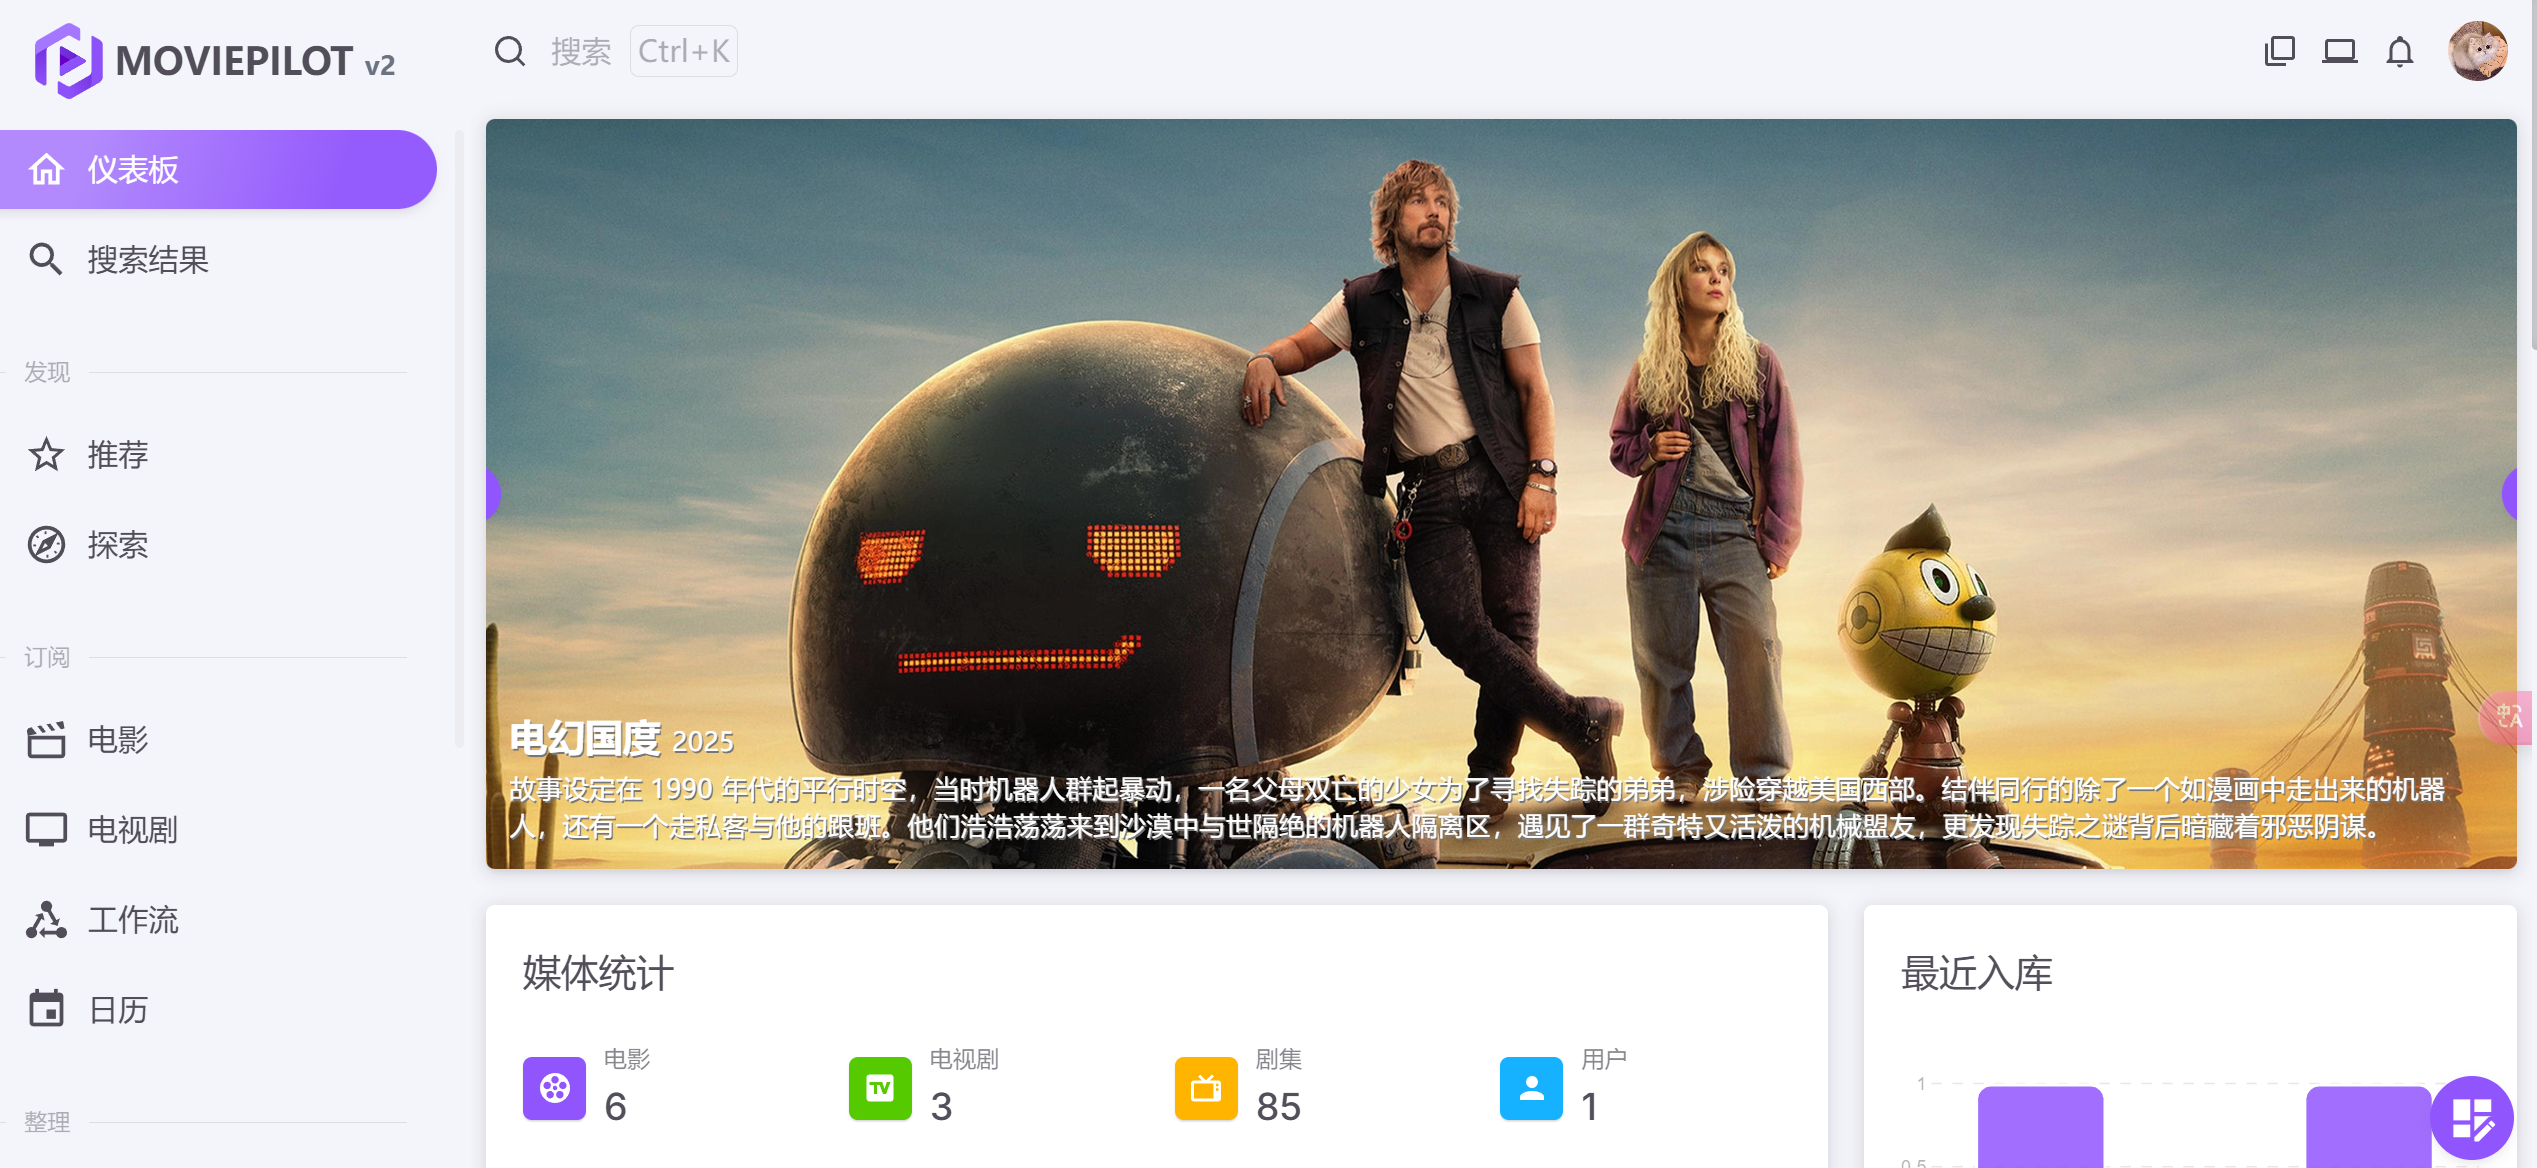The image size is (2537, 1168).
Task: Focus the search field labeled 搜索
Action: click(581, 51)
